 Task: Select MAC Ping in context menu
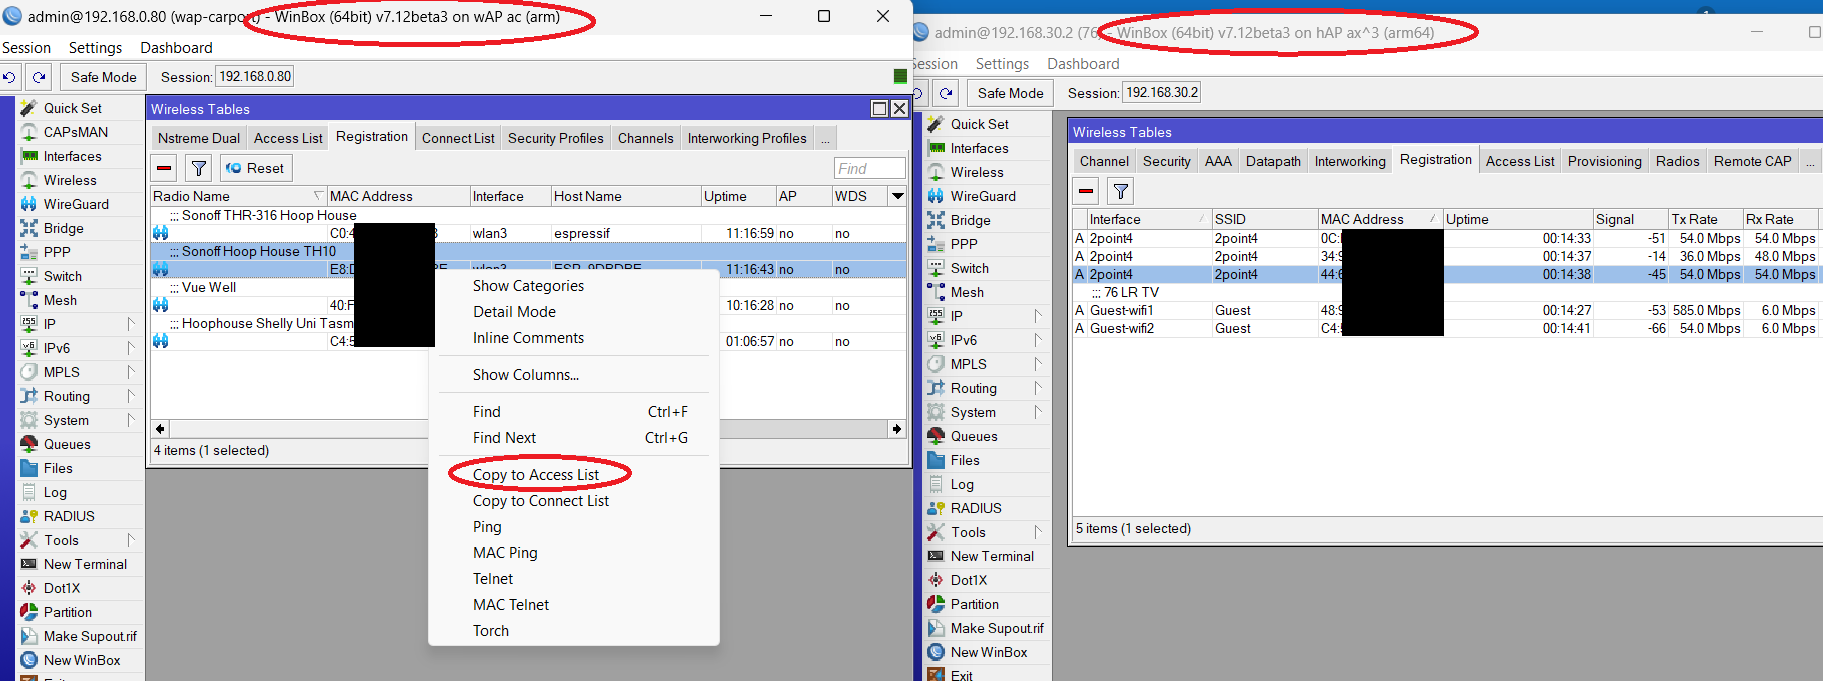[505, 553]
